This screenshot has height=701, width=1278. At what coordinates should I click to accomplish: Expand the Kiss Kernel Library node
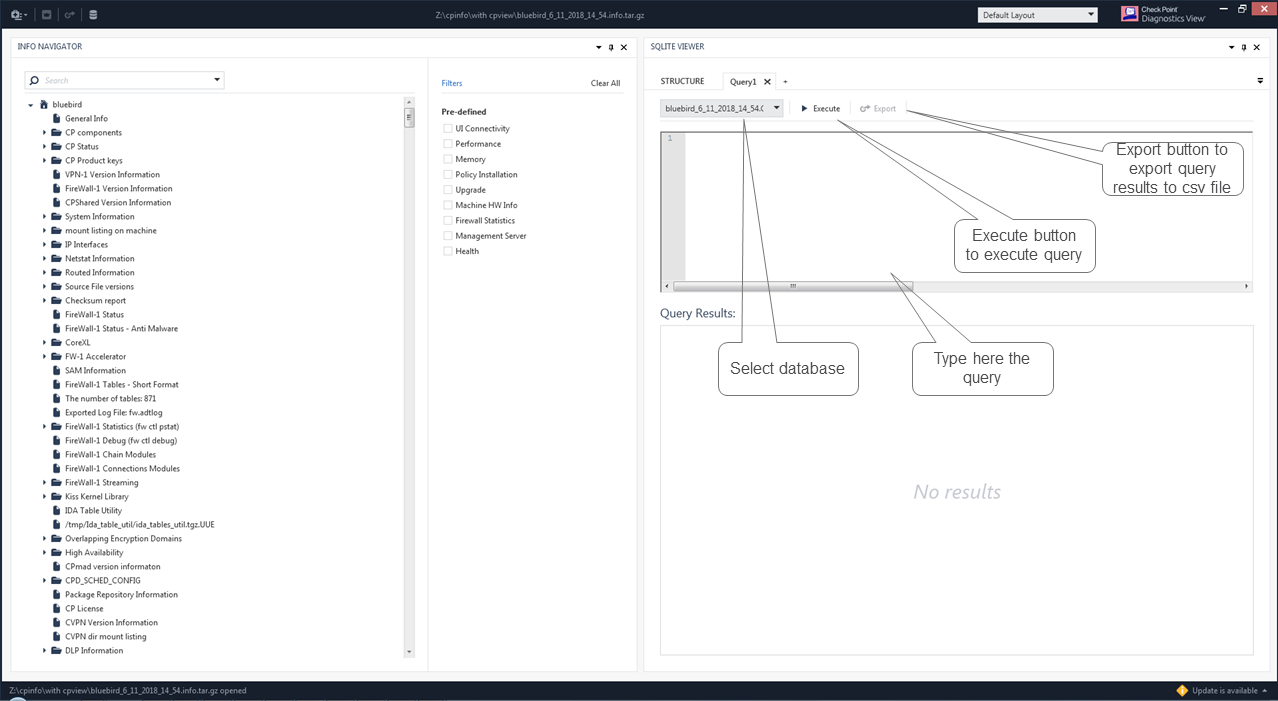[x=44, y=497]
